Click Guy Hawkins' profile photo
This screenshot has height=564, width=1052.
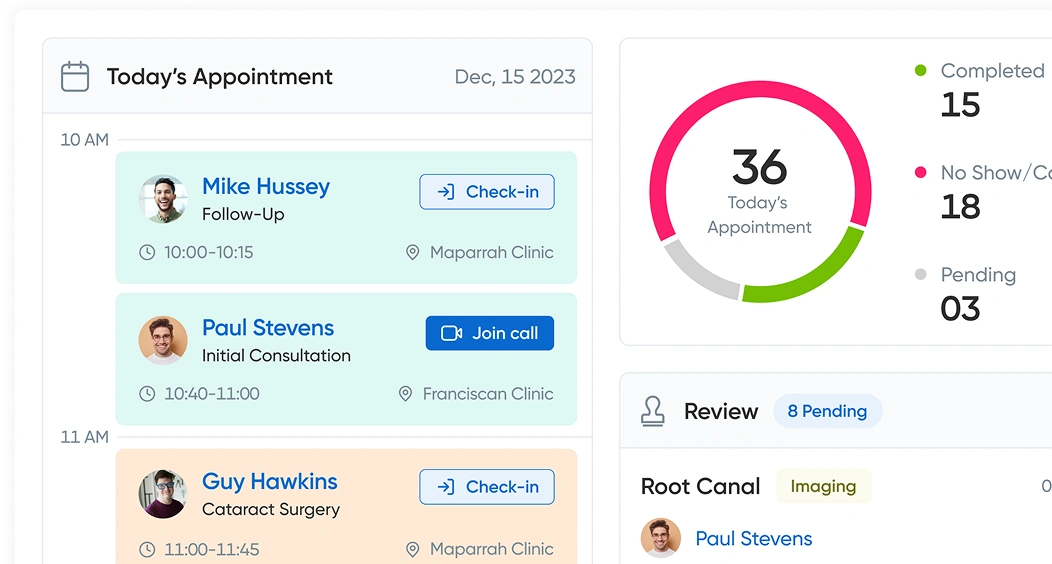(163, 494)
